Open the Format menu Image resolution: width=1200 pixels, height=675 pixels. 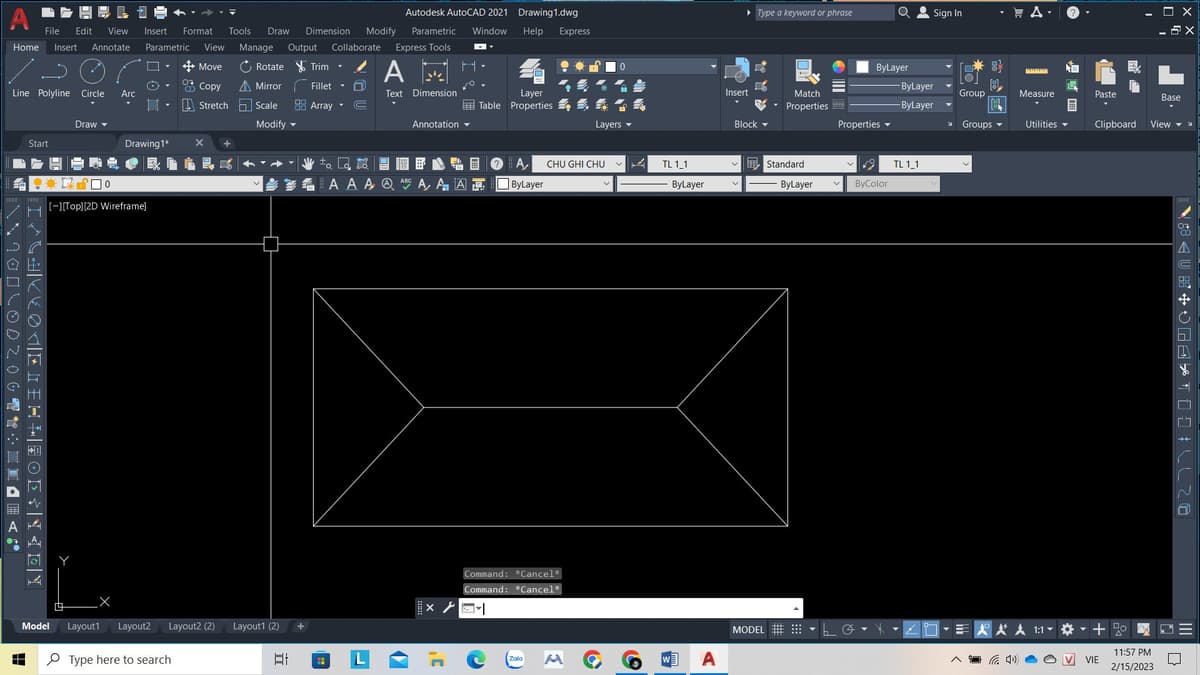click(x=197, y=31)
